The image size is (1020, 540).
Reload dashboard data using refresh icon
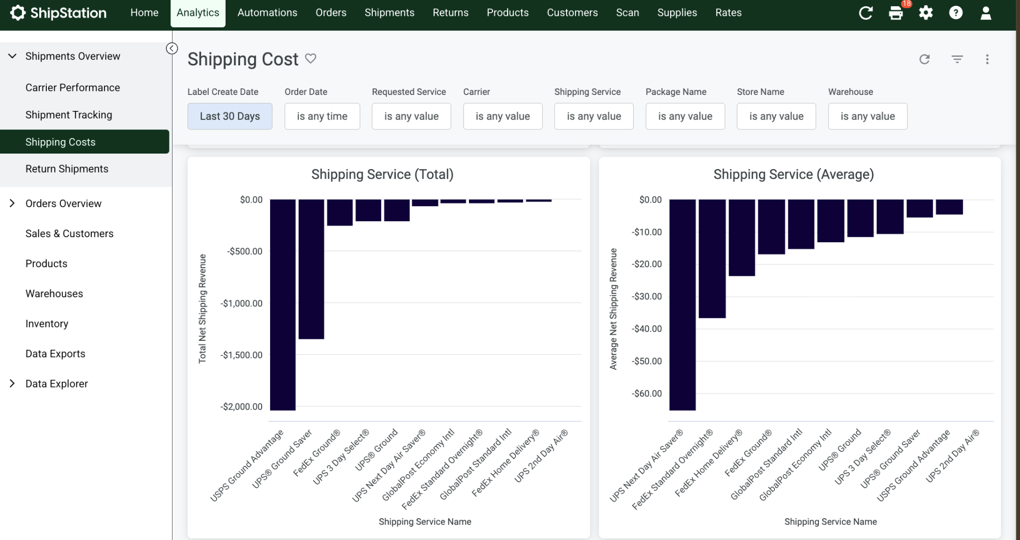pos(924,59)
